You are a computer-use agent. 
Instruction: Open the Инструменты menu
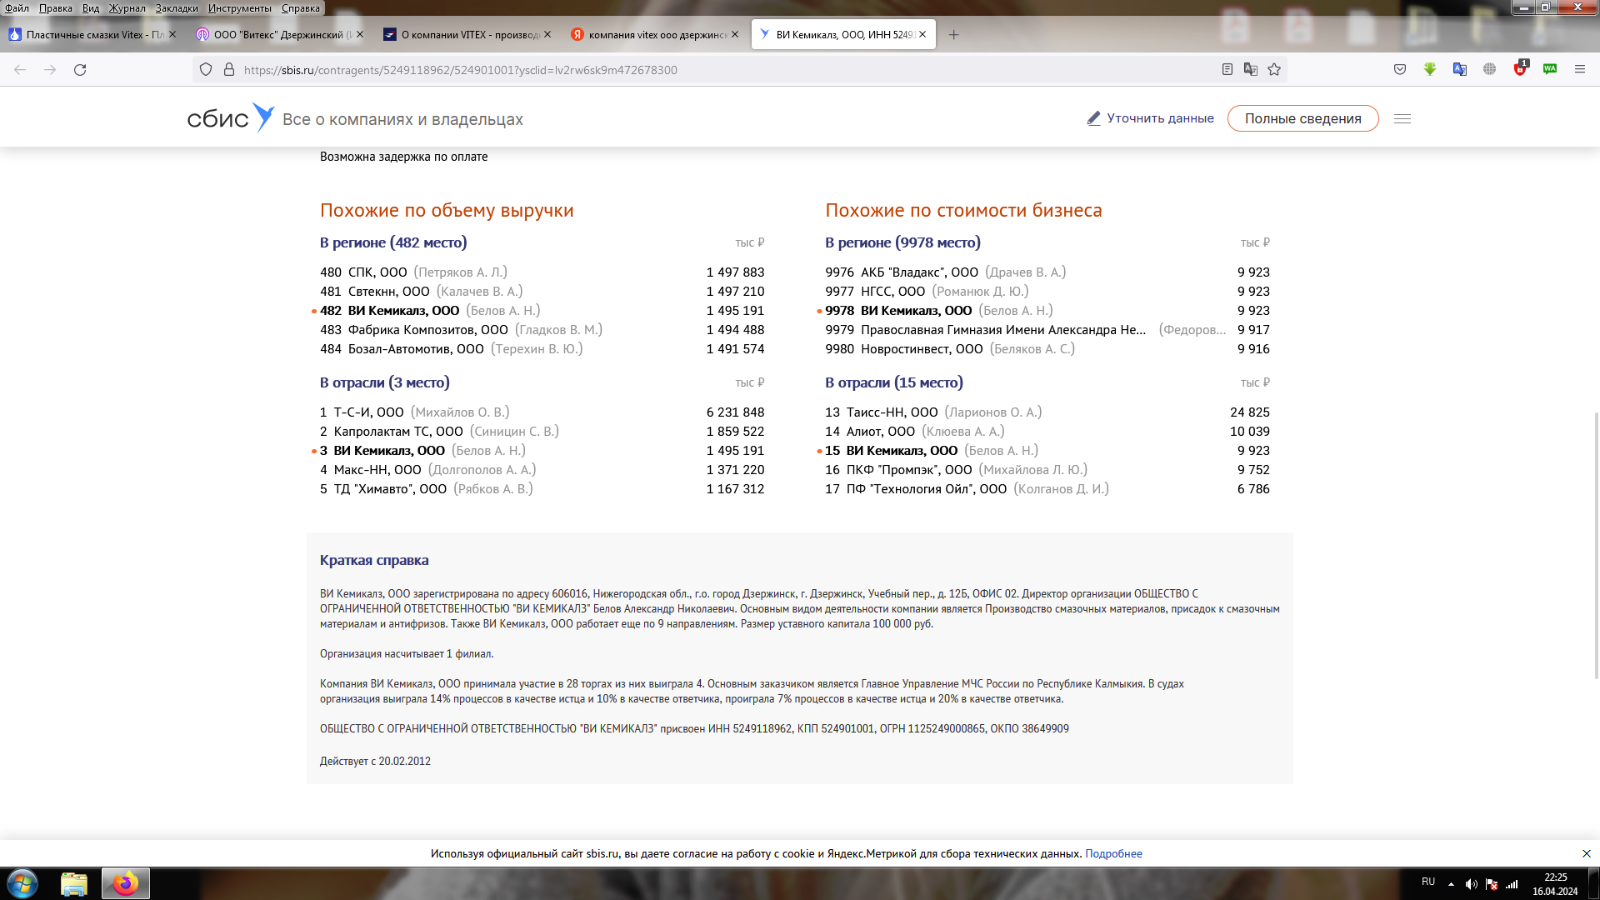[x=240, y=8]
